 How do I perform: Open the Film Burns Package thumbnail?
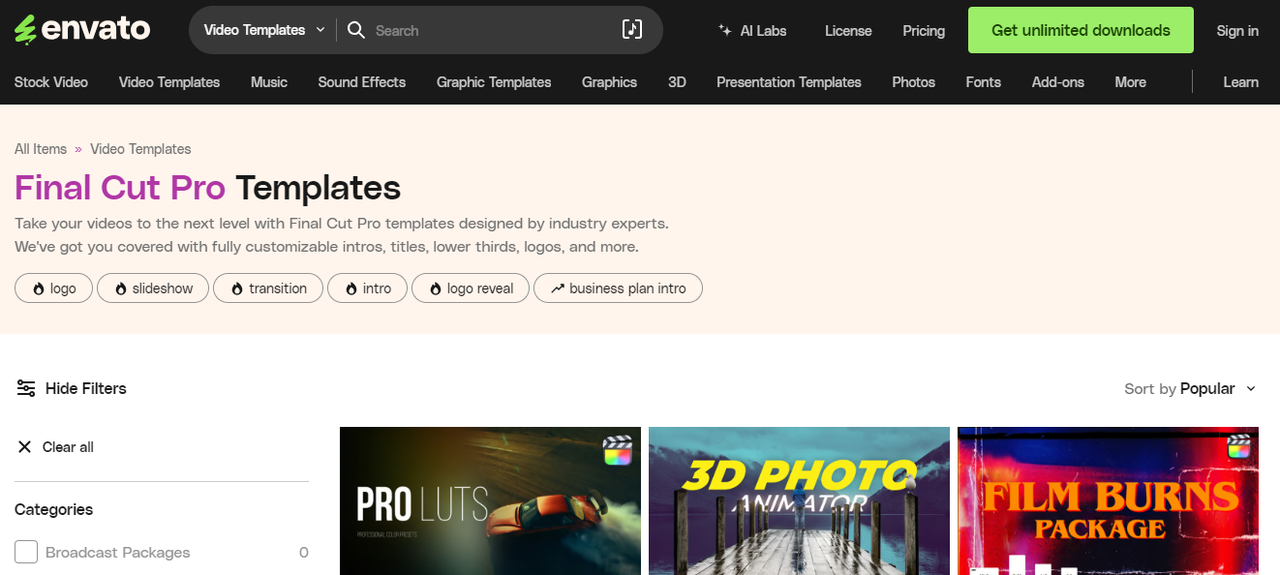click(x=1108, y=501)
